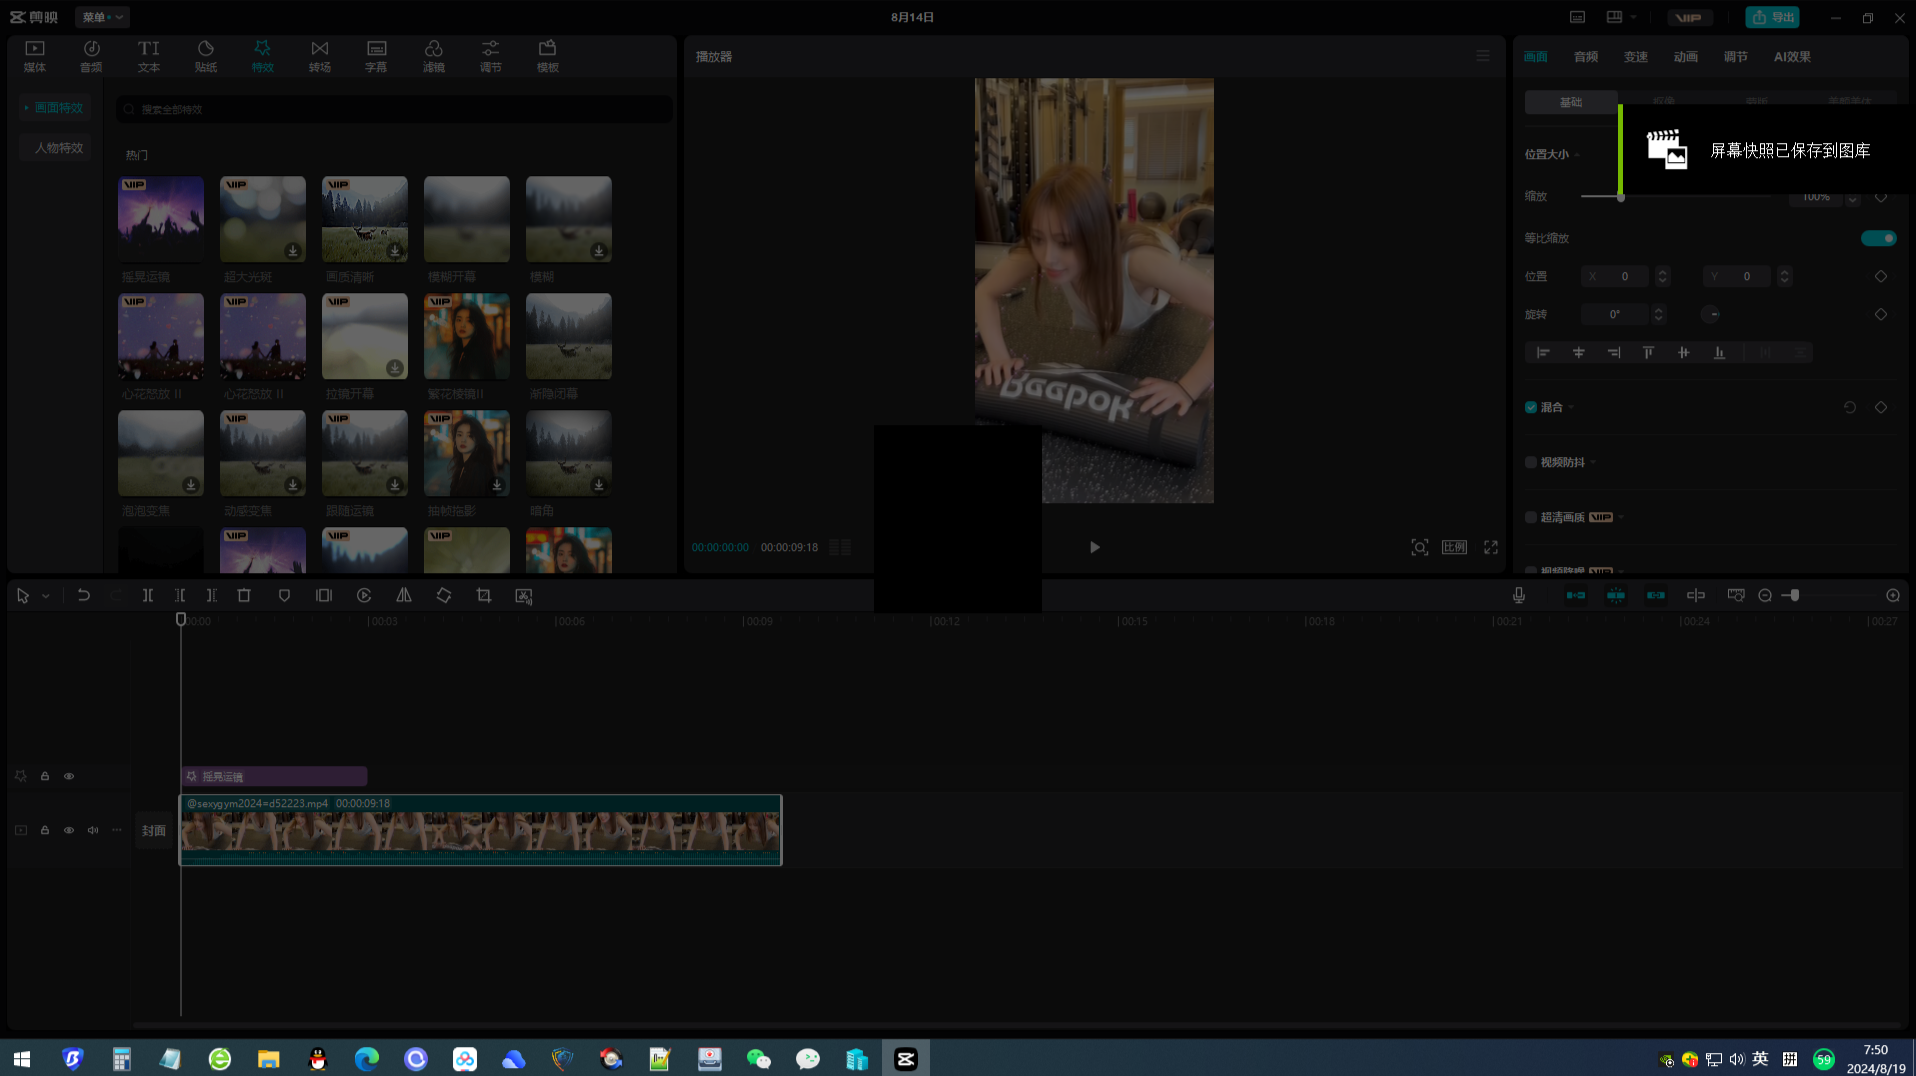The width and height of the screenshot is (1916, 1076).
Task: Expand the 混合 blend section arrow
Action: point(1571,407)
